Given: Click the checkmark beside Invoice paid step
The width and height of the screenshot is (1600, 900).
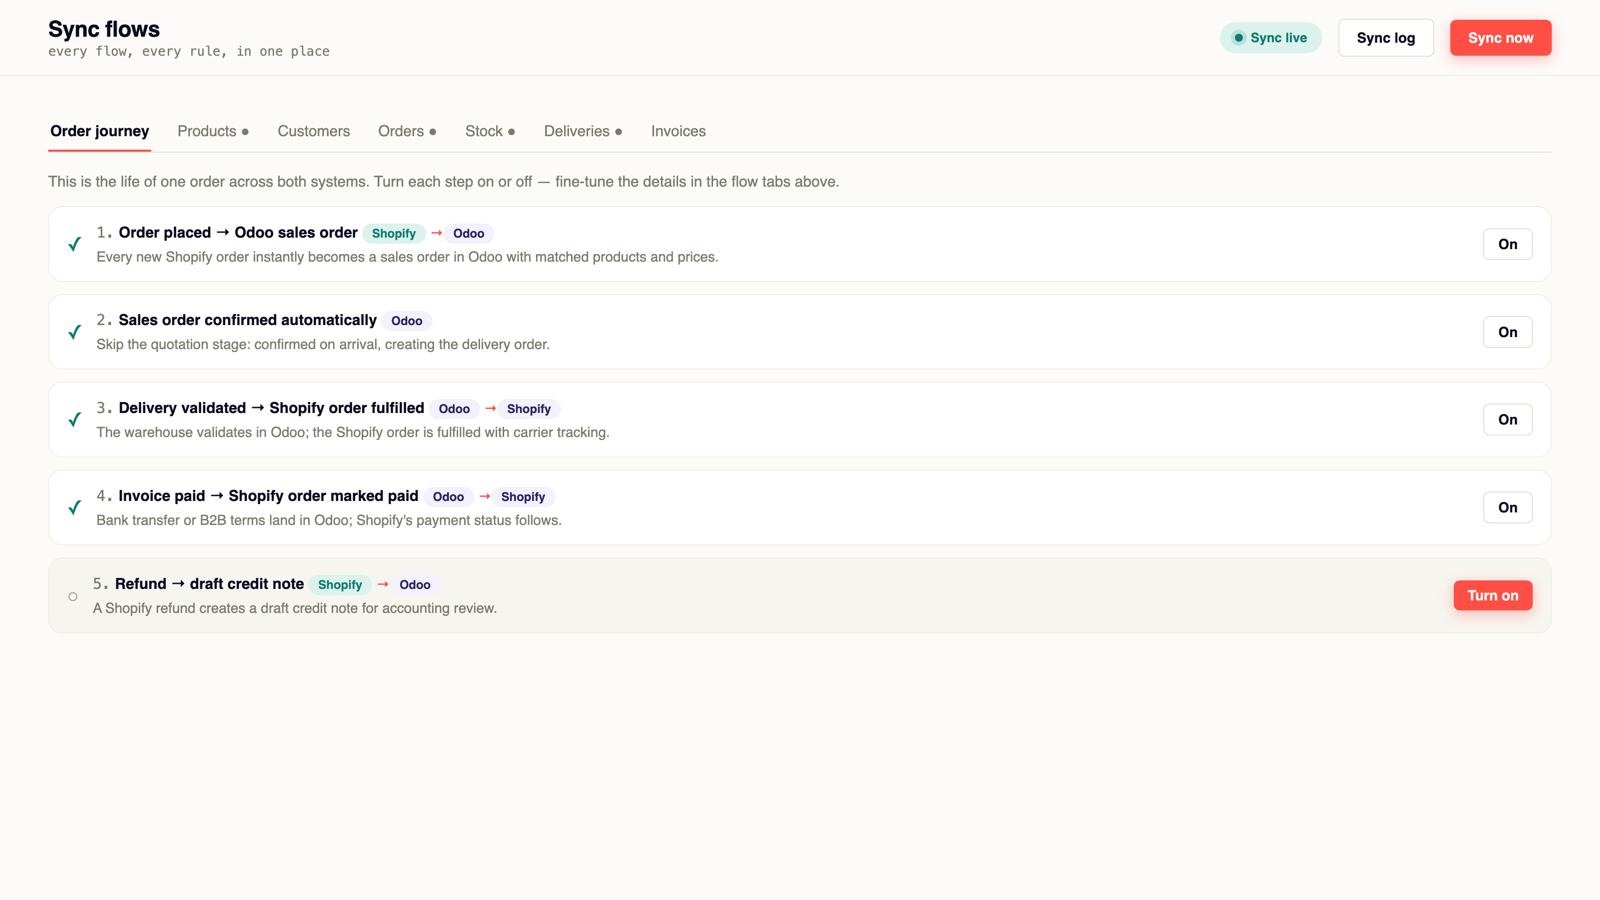Looking at the screenshot, I should coord(75,508).
